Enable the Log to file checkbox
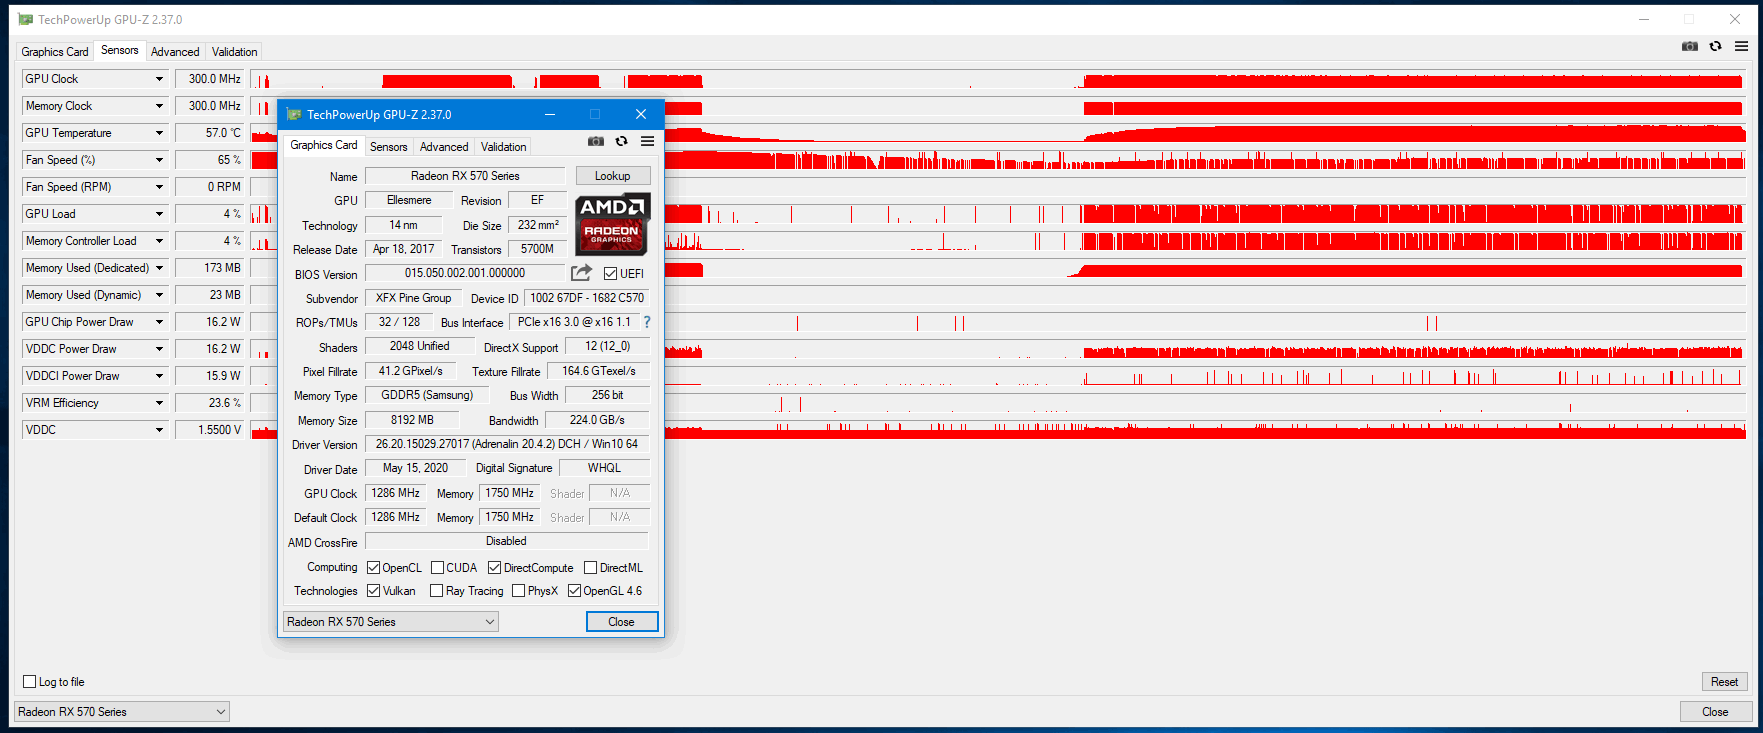The height and width of the screenshot is (733, 1763). (30, 682)
